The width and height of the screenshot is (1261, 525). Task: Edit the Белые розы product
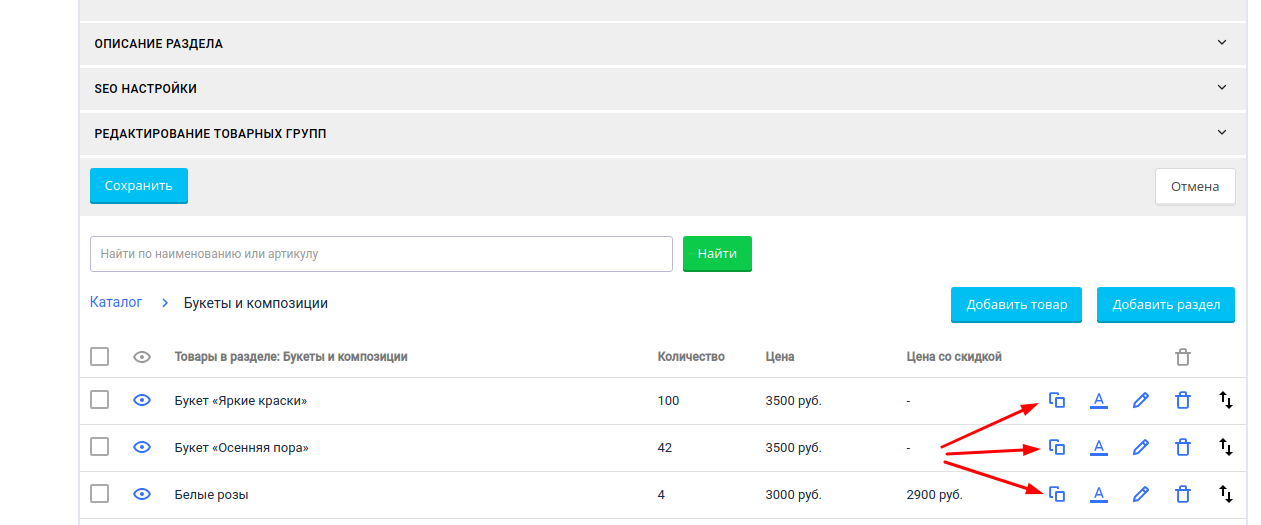[1140, 494]
